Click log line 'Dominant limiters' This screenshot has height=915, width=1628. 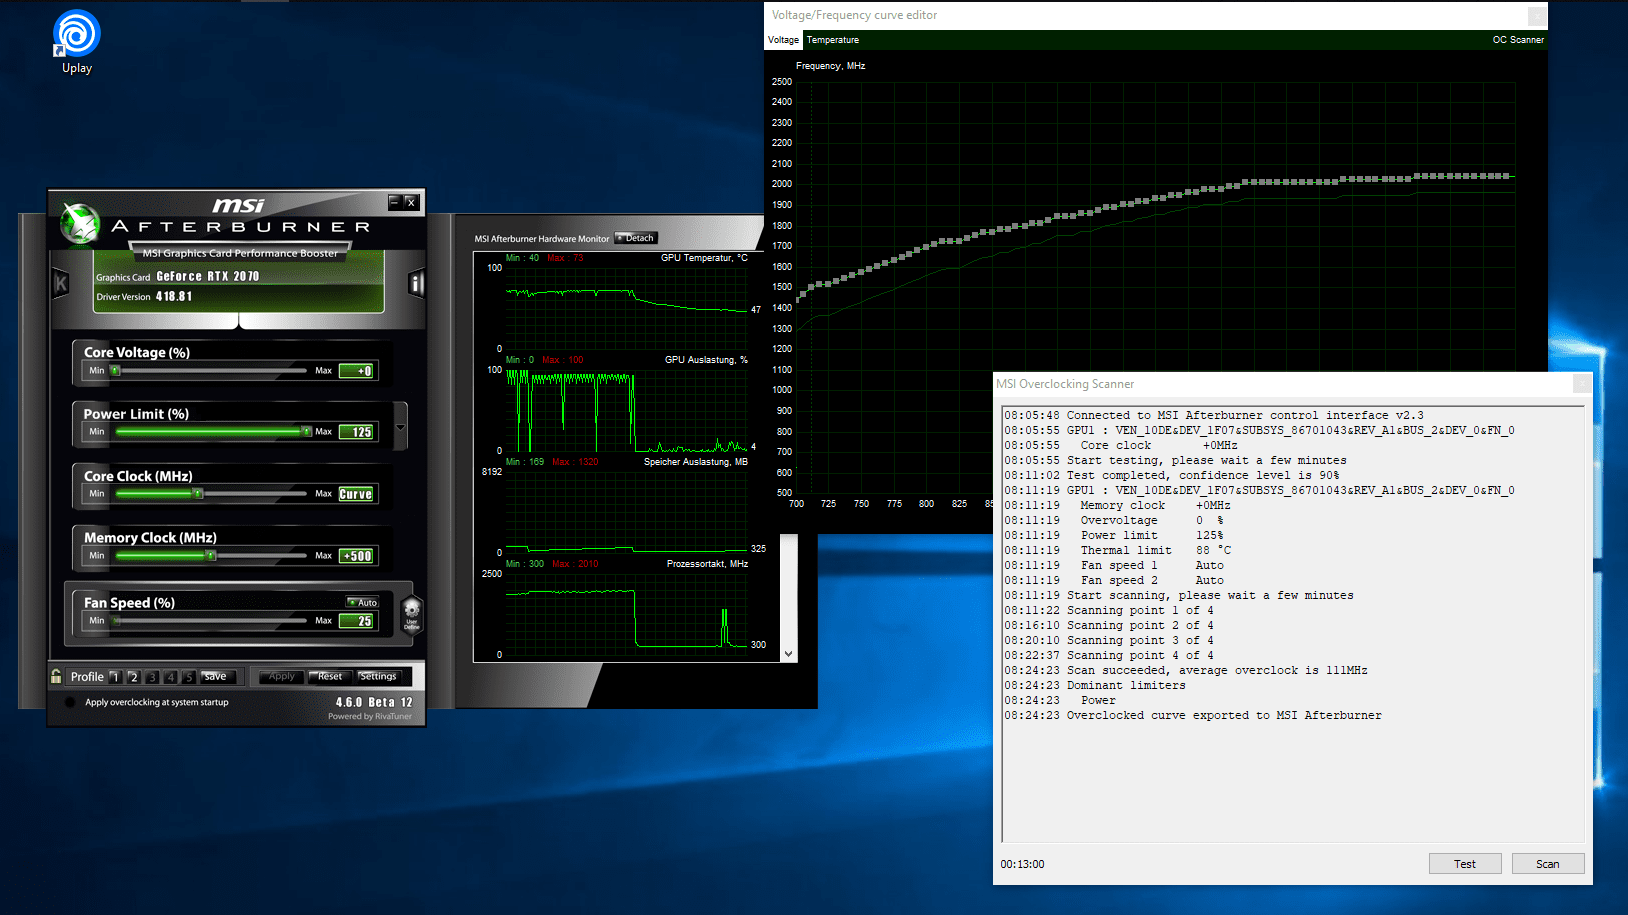click(1095, 685)
